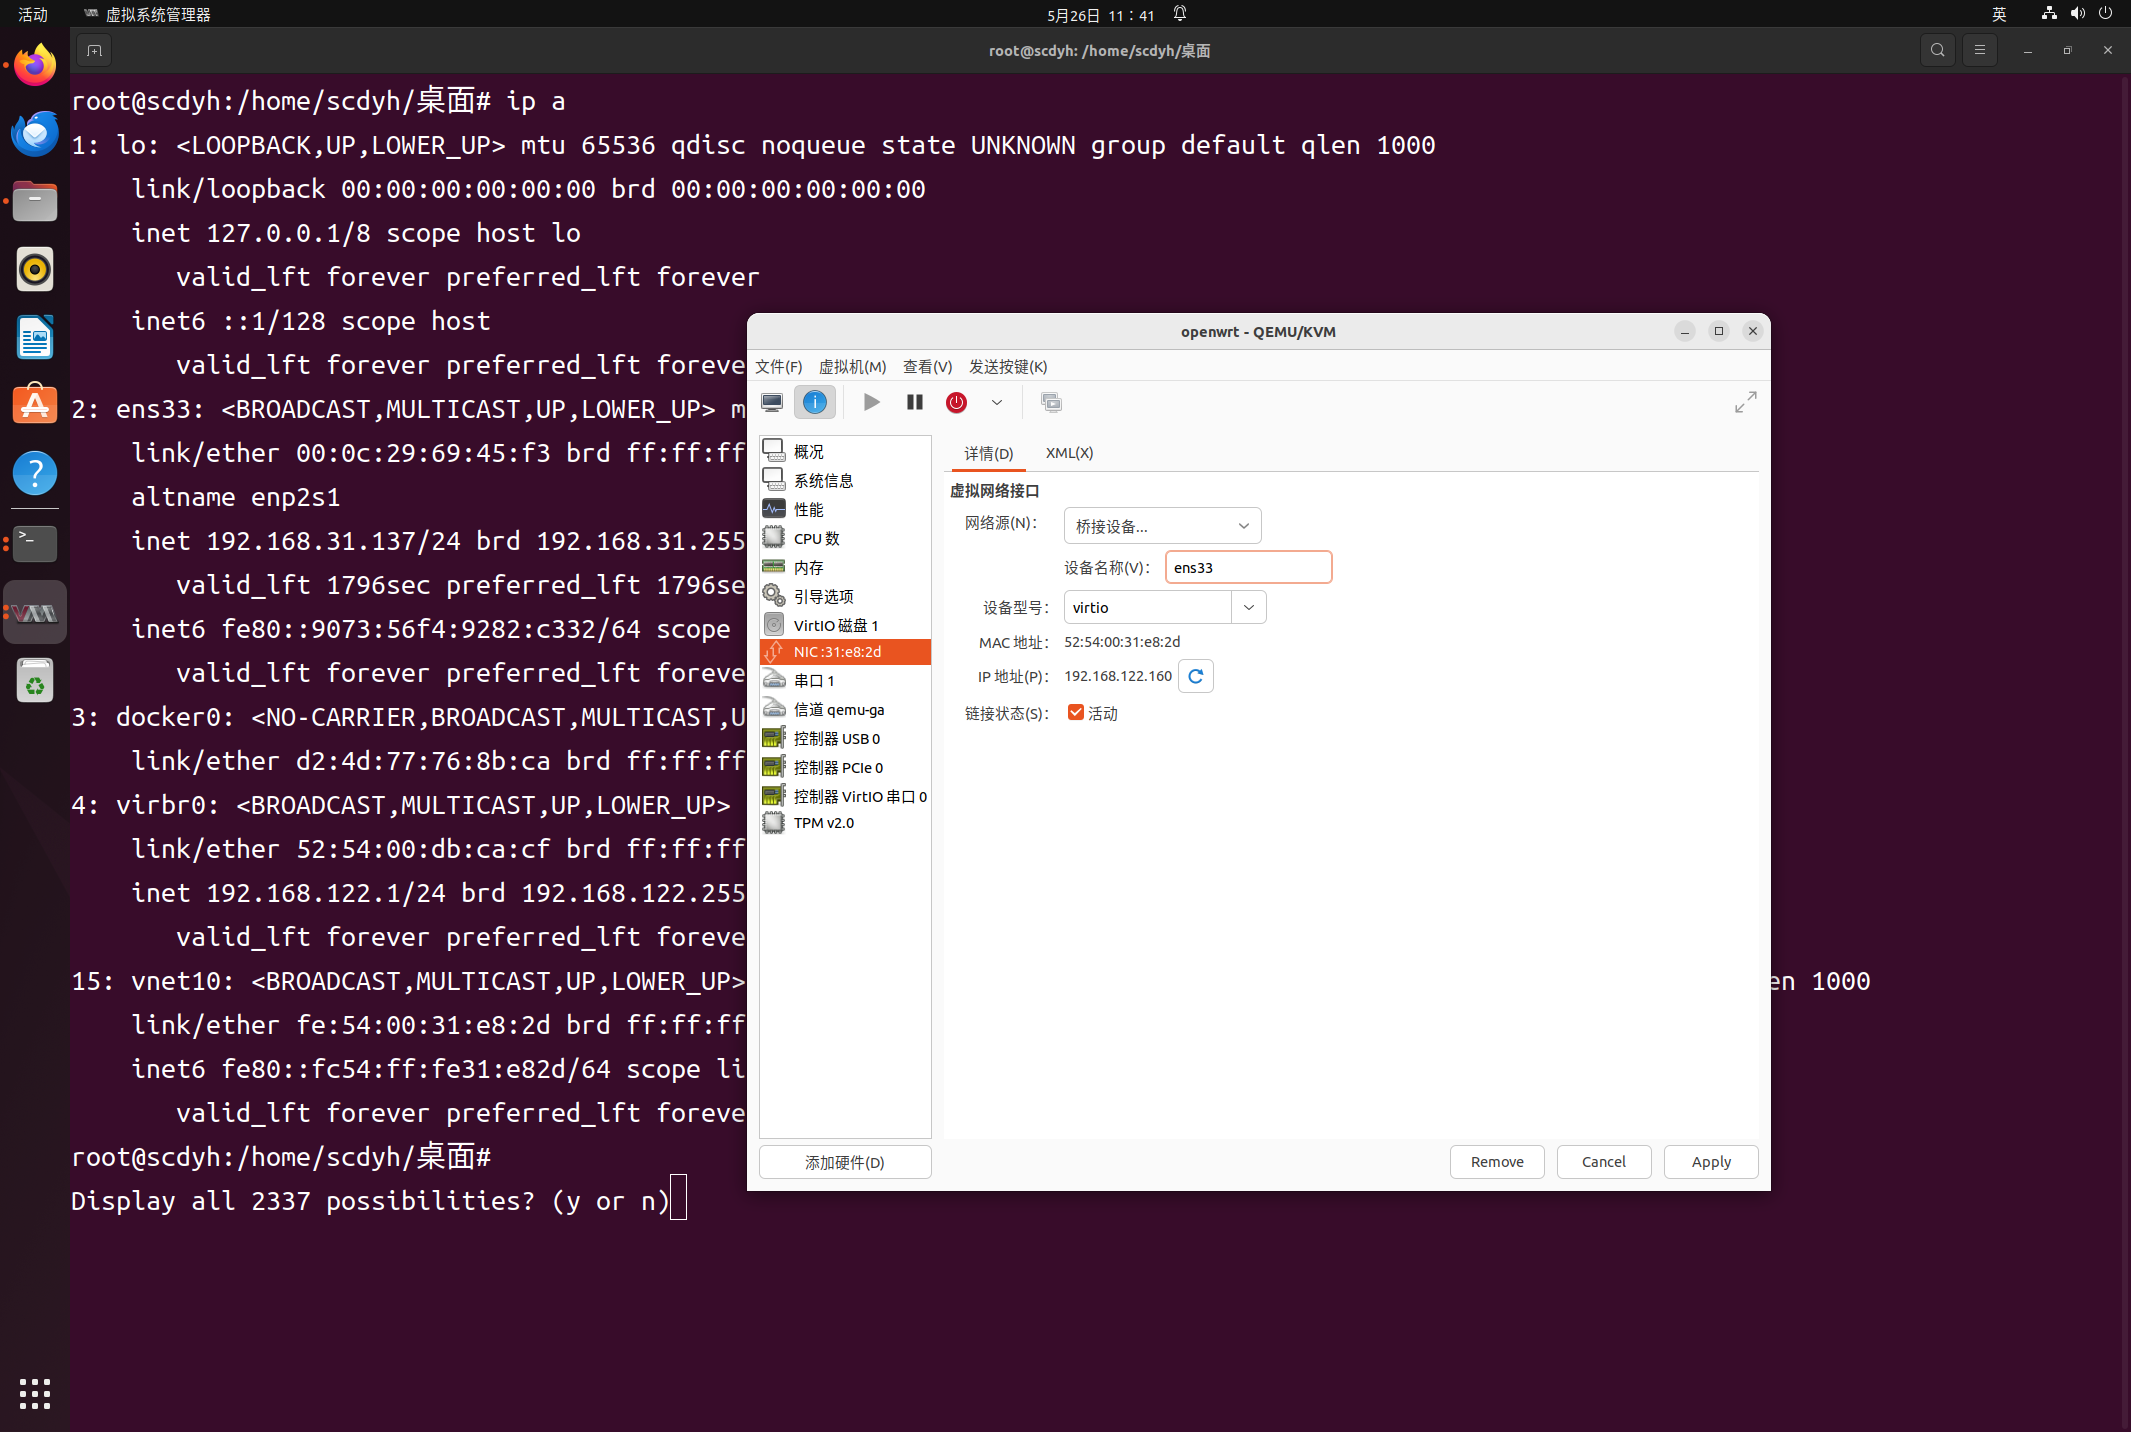Select 概况 in hardware list
Image resolution: width=2131 pixels, height=1432 pixels.
pyautogui.click(x=845, y=451)
